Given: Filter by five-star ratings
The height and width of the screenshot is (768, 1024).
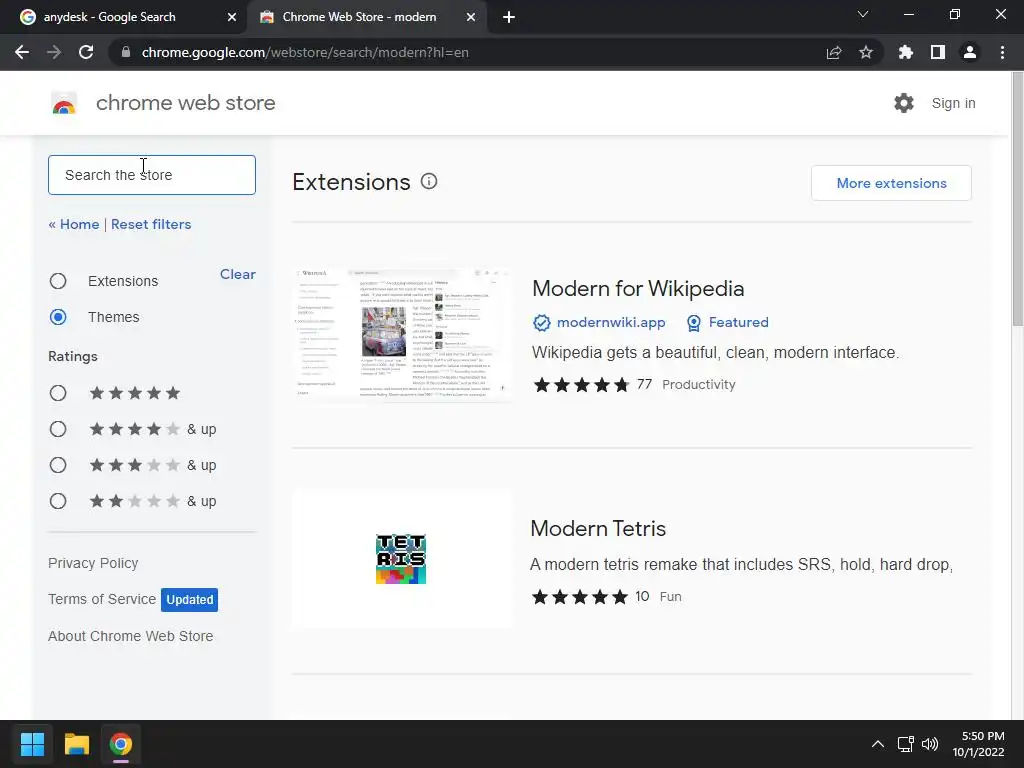Looking at the screenshot, I should (x=58, y=393).
